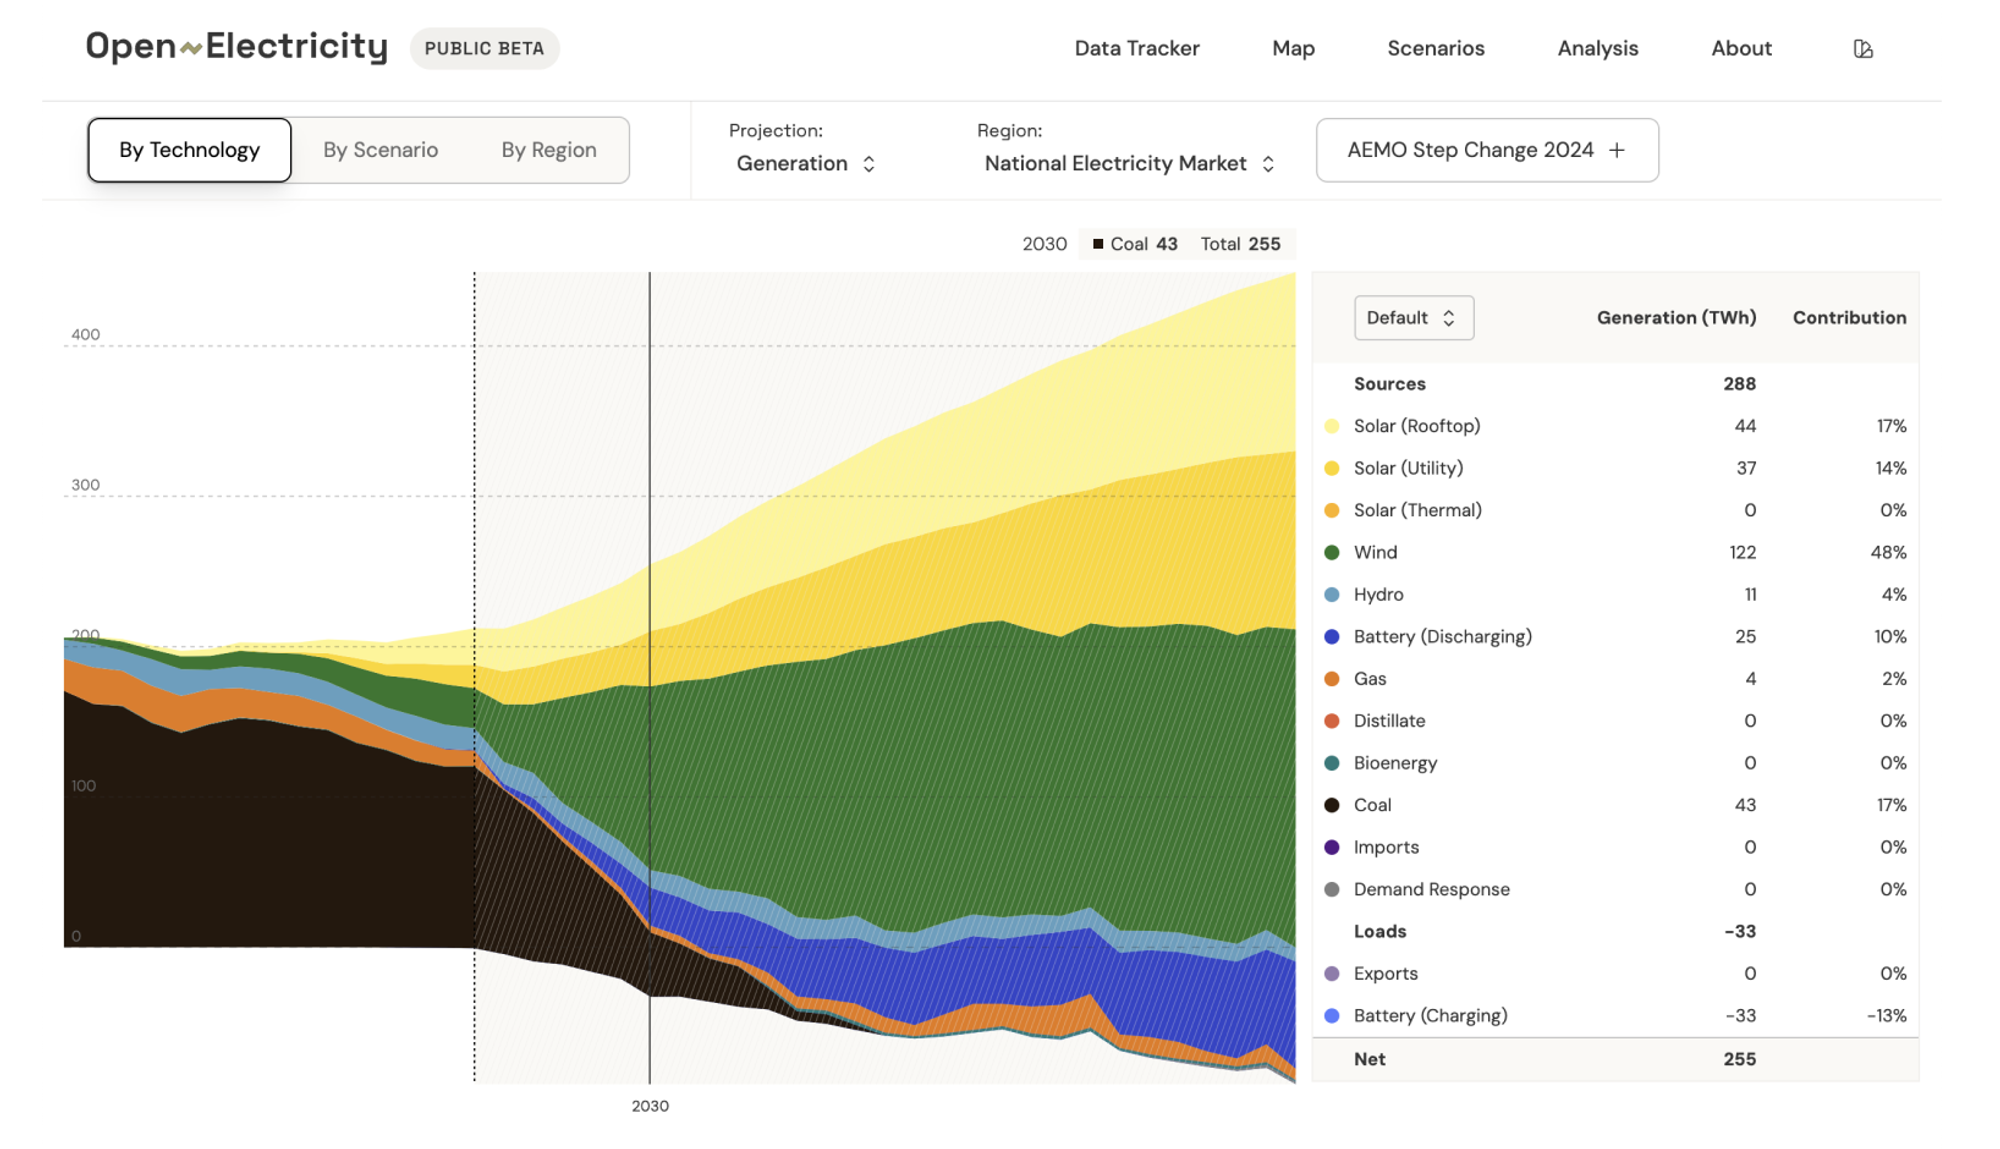Switch to By Region tab
2000x1149 pixels.
pyautogui.click(x=549, y=150)
